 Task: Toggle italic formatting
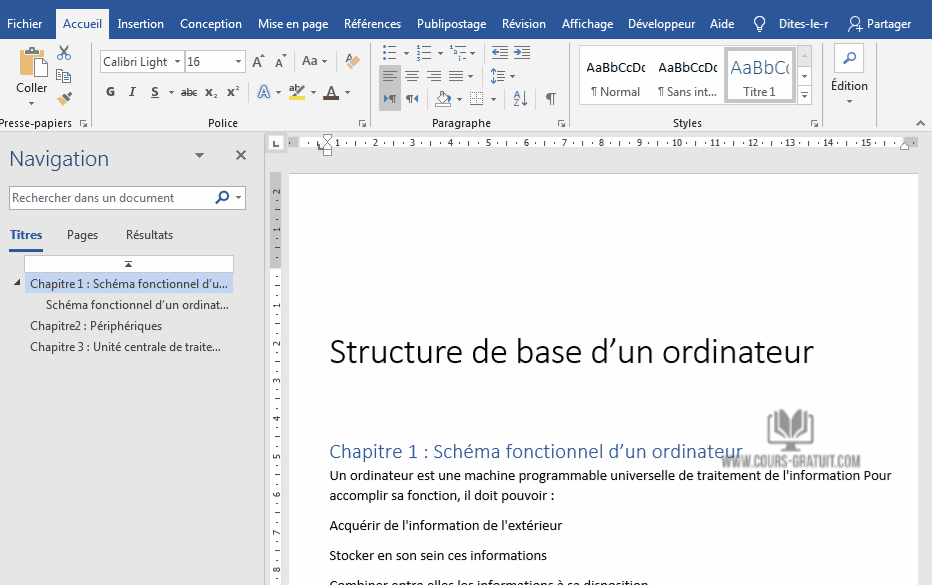[132, 92]
